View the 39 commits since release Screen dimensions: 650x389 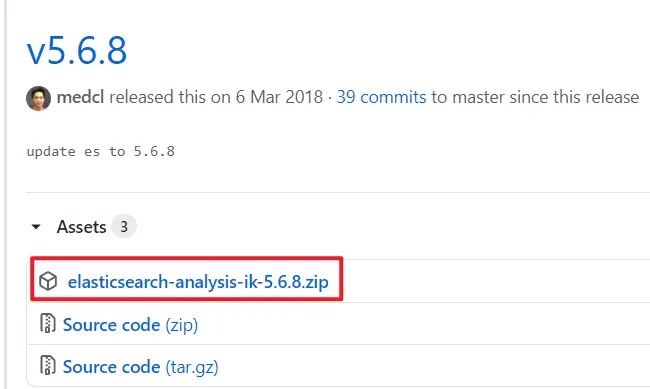pyautogui.click(x=381, y=97)
